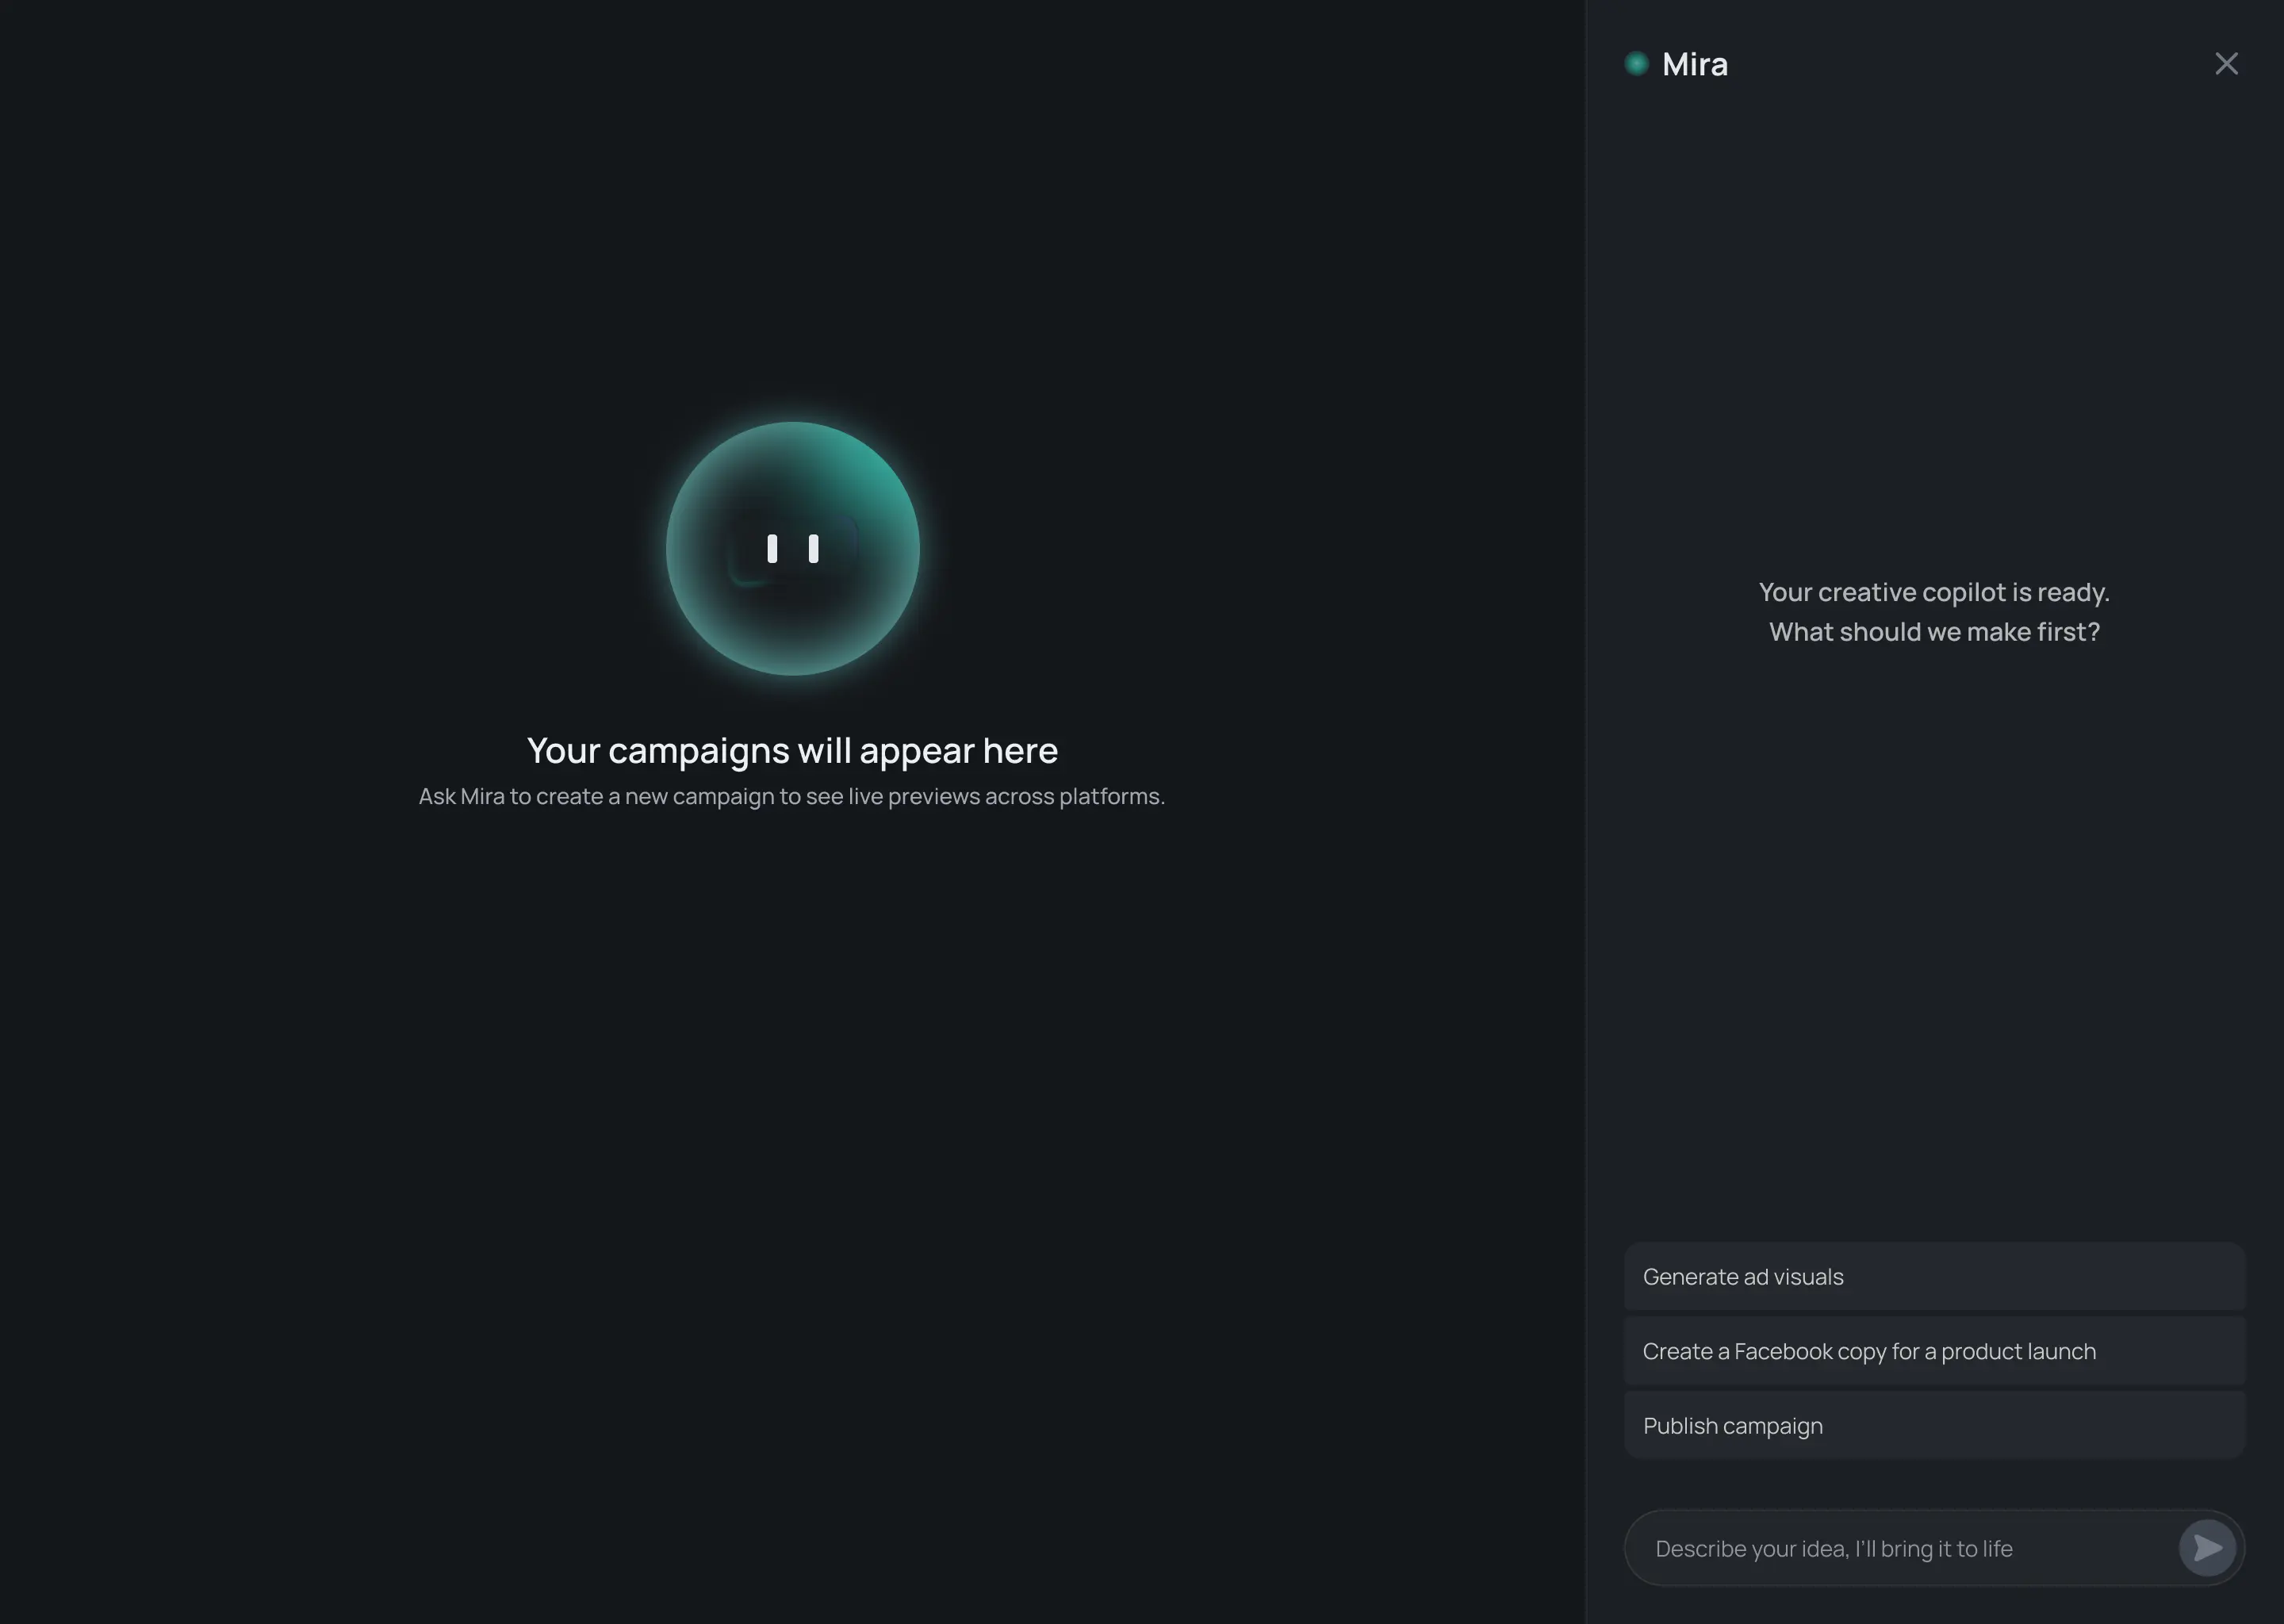This screenshot has height=1624, width=2284.
Task: Select the "Publish campaign" quick action
Action: pyautogui.click(x=1933, y=1425)
